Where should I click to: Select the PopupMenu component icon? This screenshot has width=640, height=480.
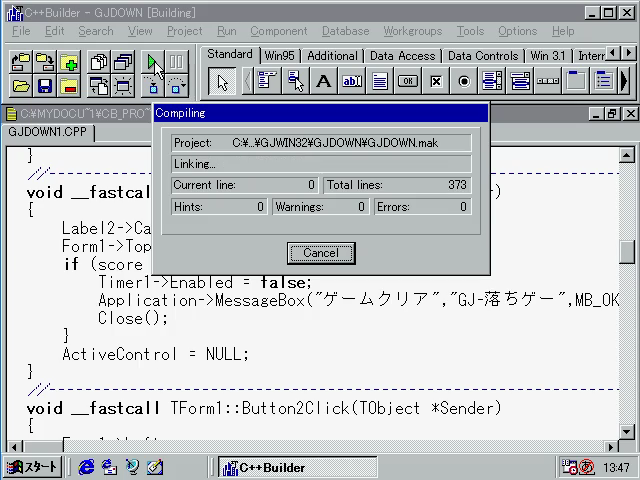click(x=296, y=81)
